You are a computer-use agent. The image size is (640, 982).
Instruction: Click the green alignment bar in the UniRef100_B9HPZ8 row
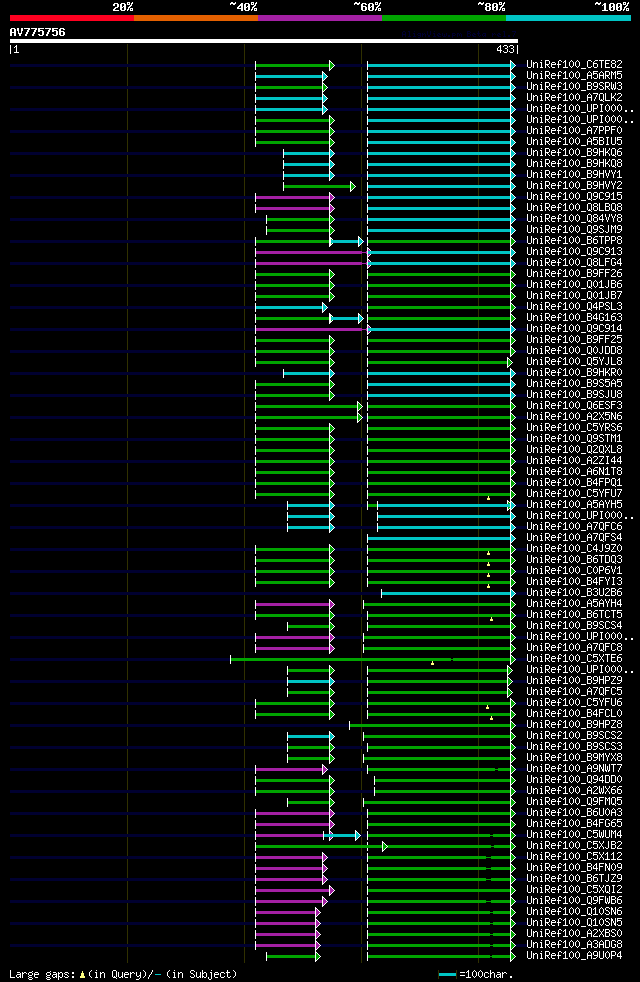coord(431,725)
